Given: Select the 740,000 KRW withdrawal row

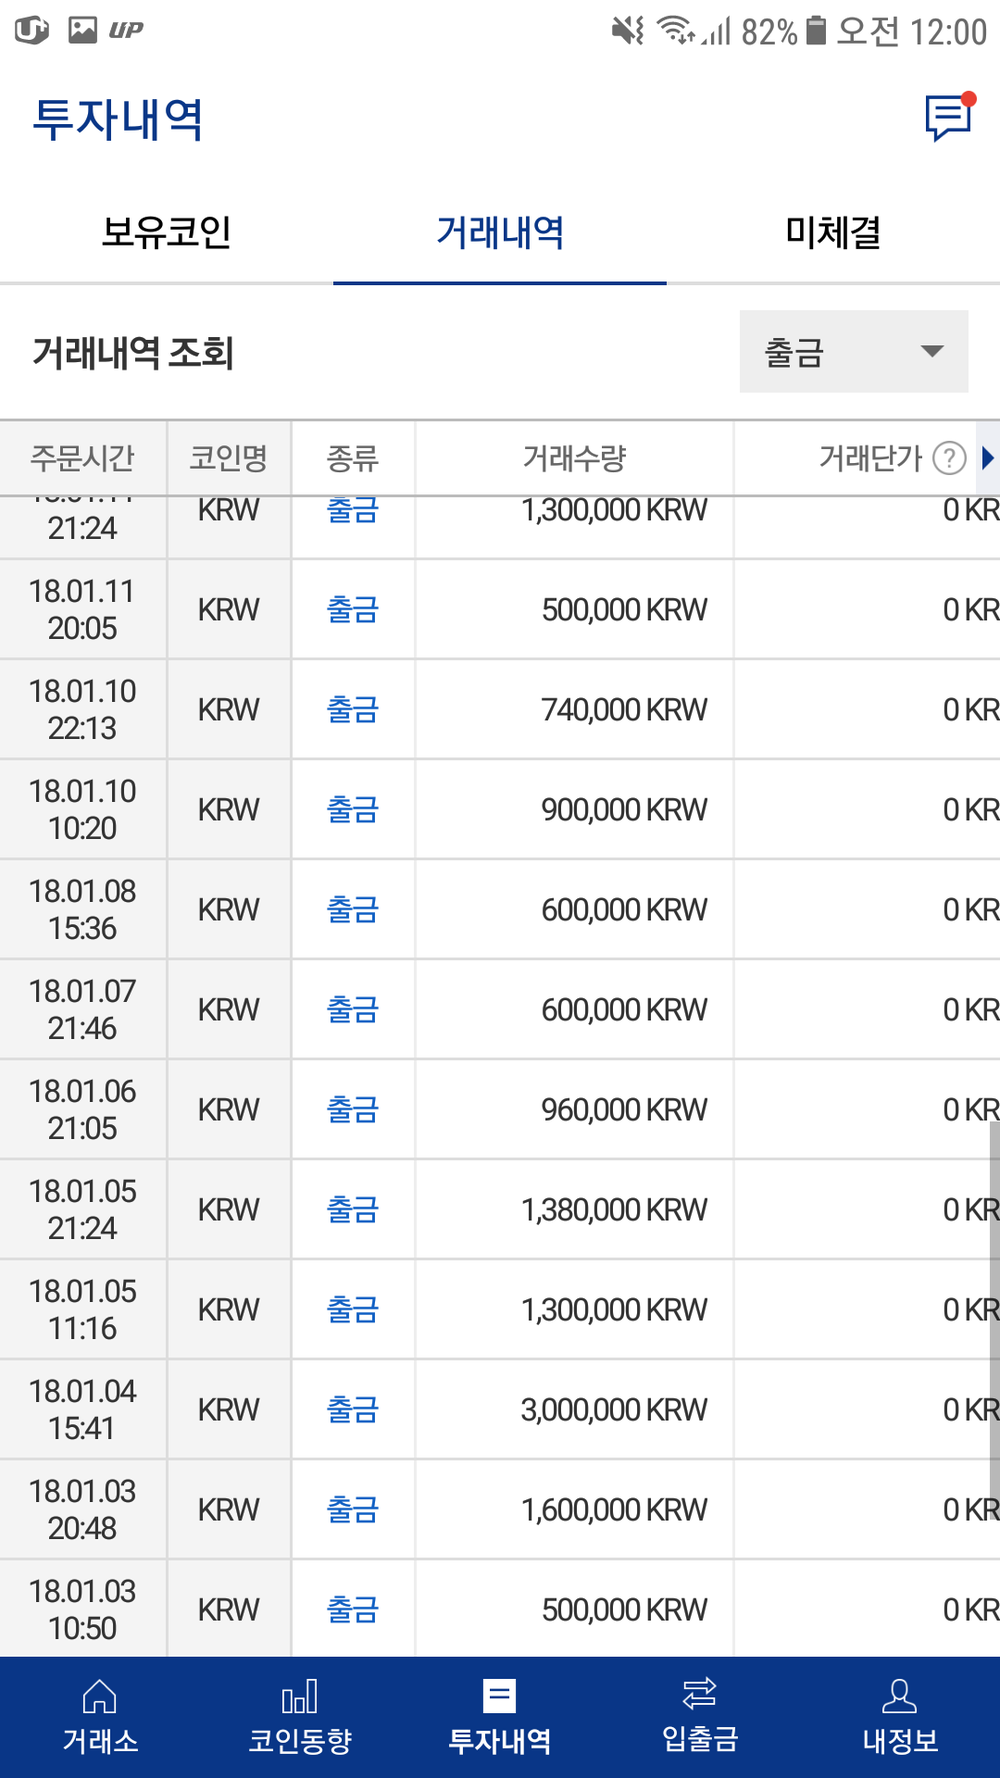Looking at the screenshot, I should coord(574,709).
